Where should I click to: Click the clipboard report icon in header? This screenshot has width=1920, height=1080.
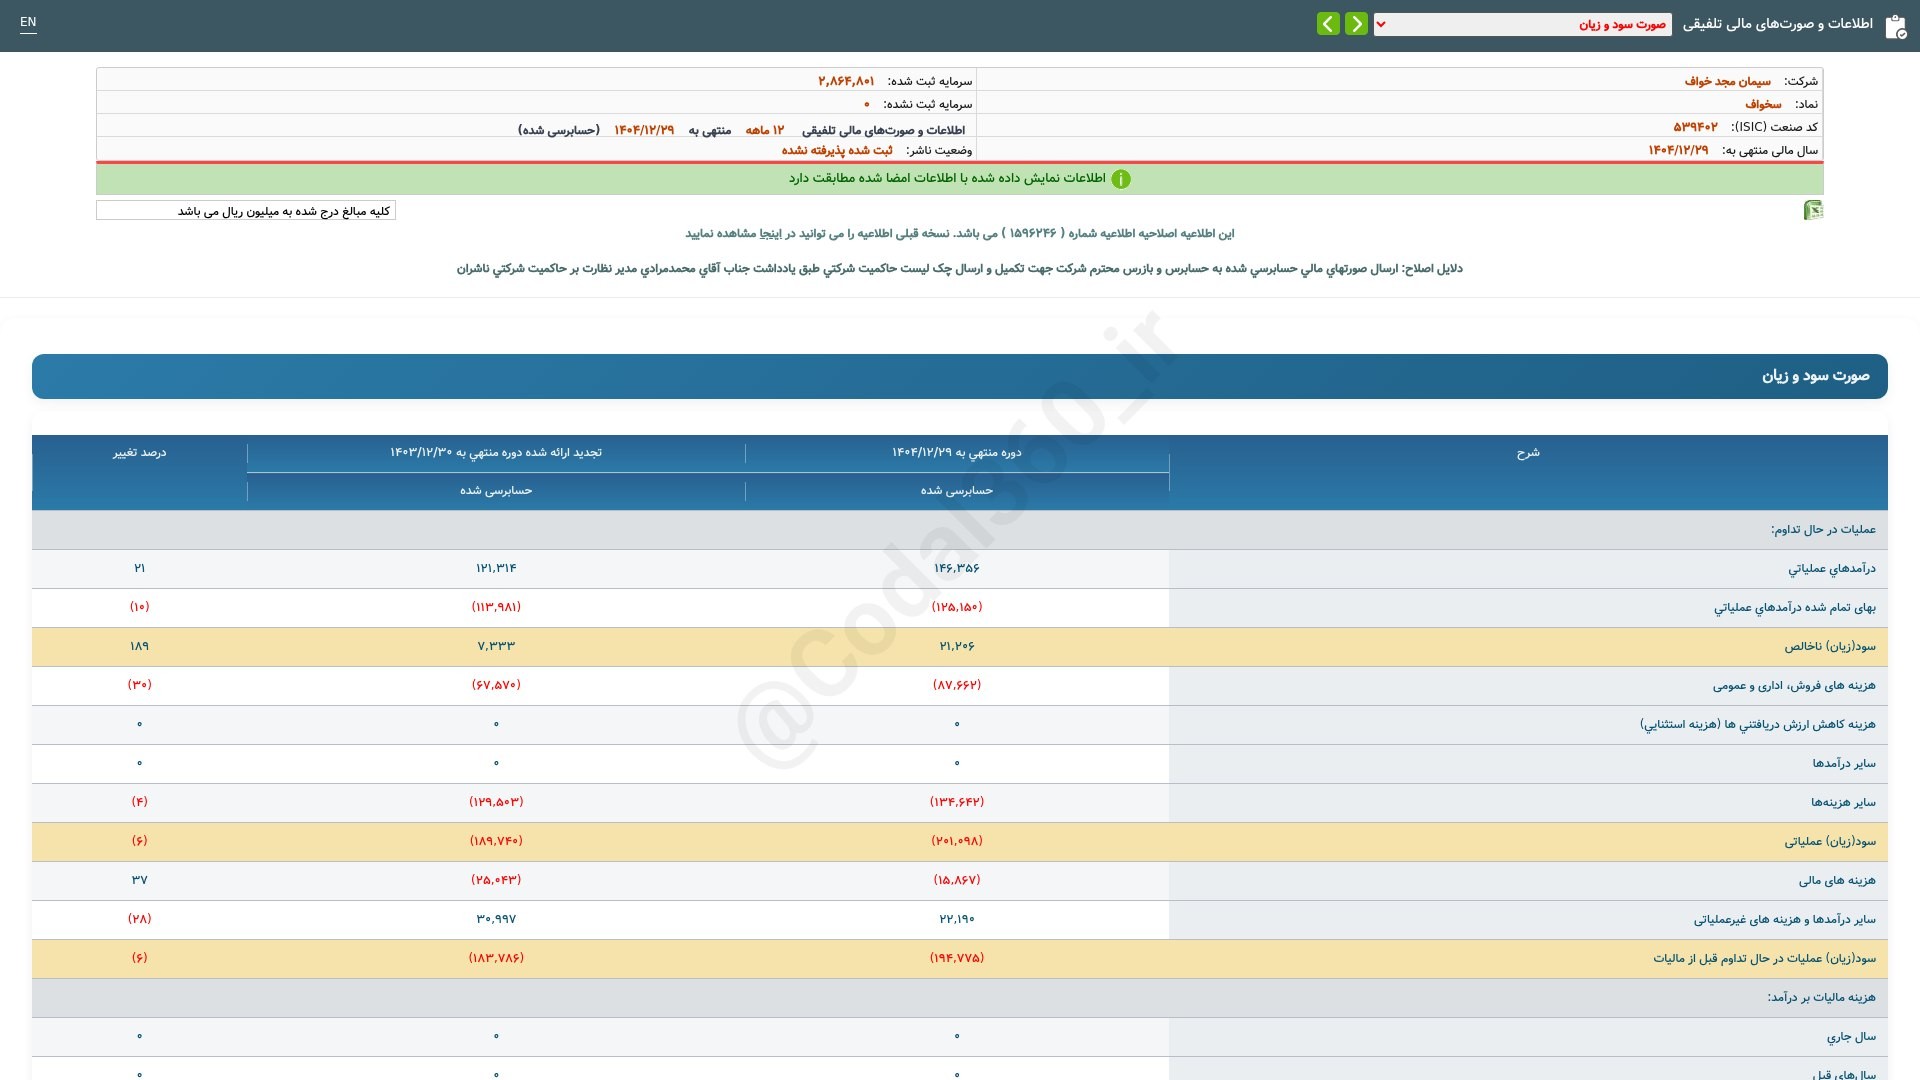[1895, 26]
